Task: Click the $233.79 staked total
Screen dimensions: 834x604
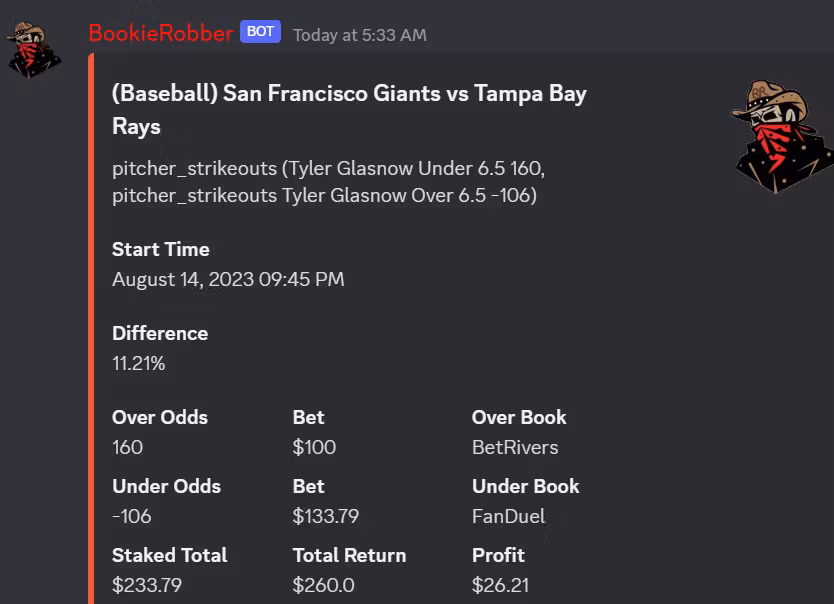Action: point(147,585)
